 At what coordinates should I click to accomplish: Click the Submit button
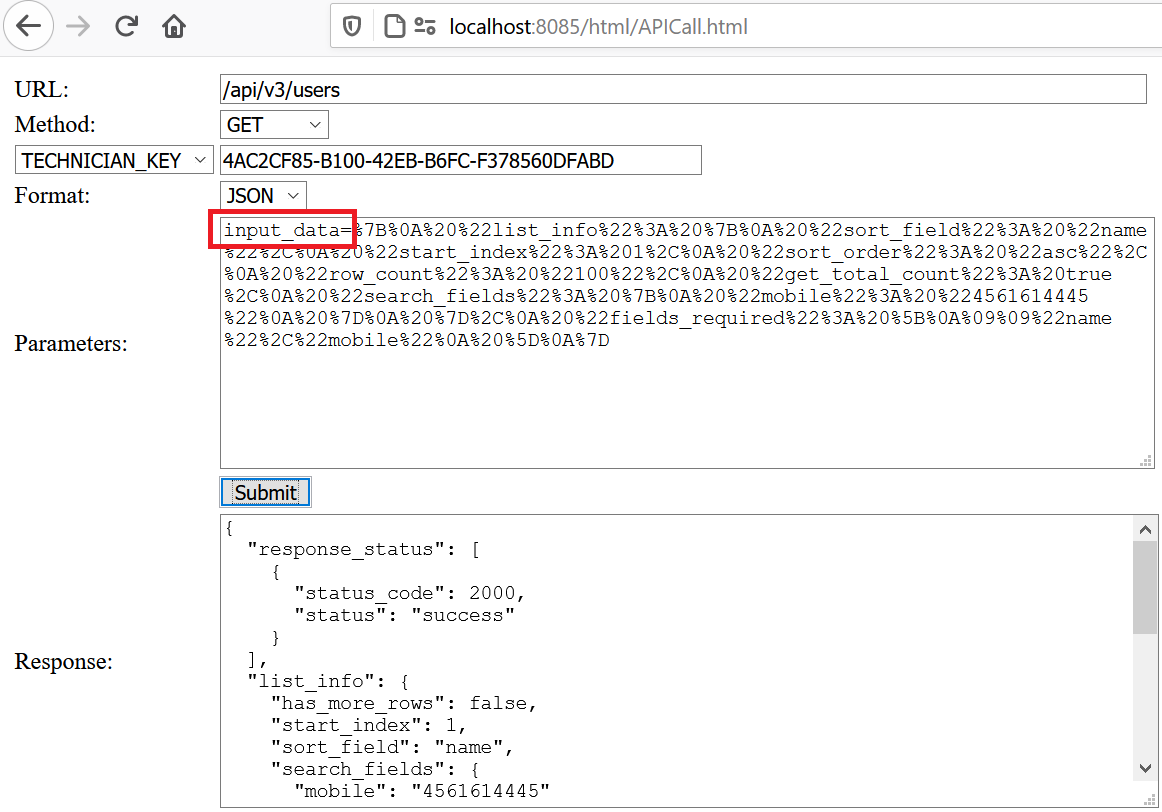click(x=265, y=492)
